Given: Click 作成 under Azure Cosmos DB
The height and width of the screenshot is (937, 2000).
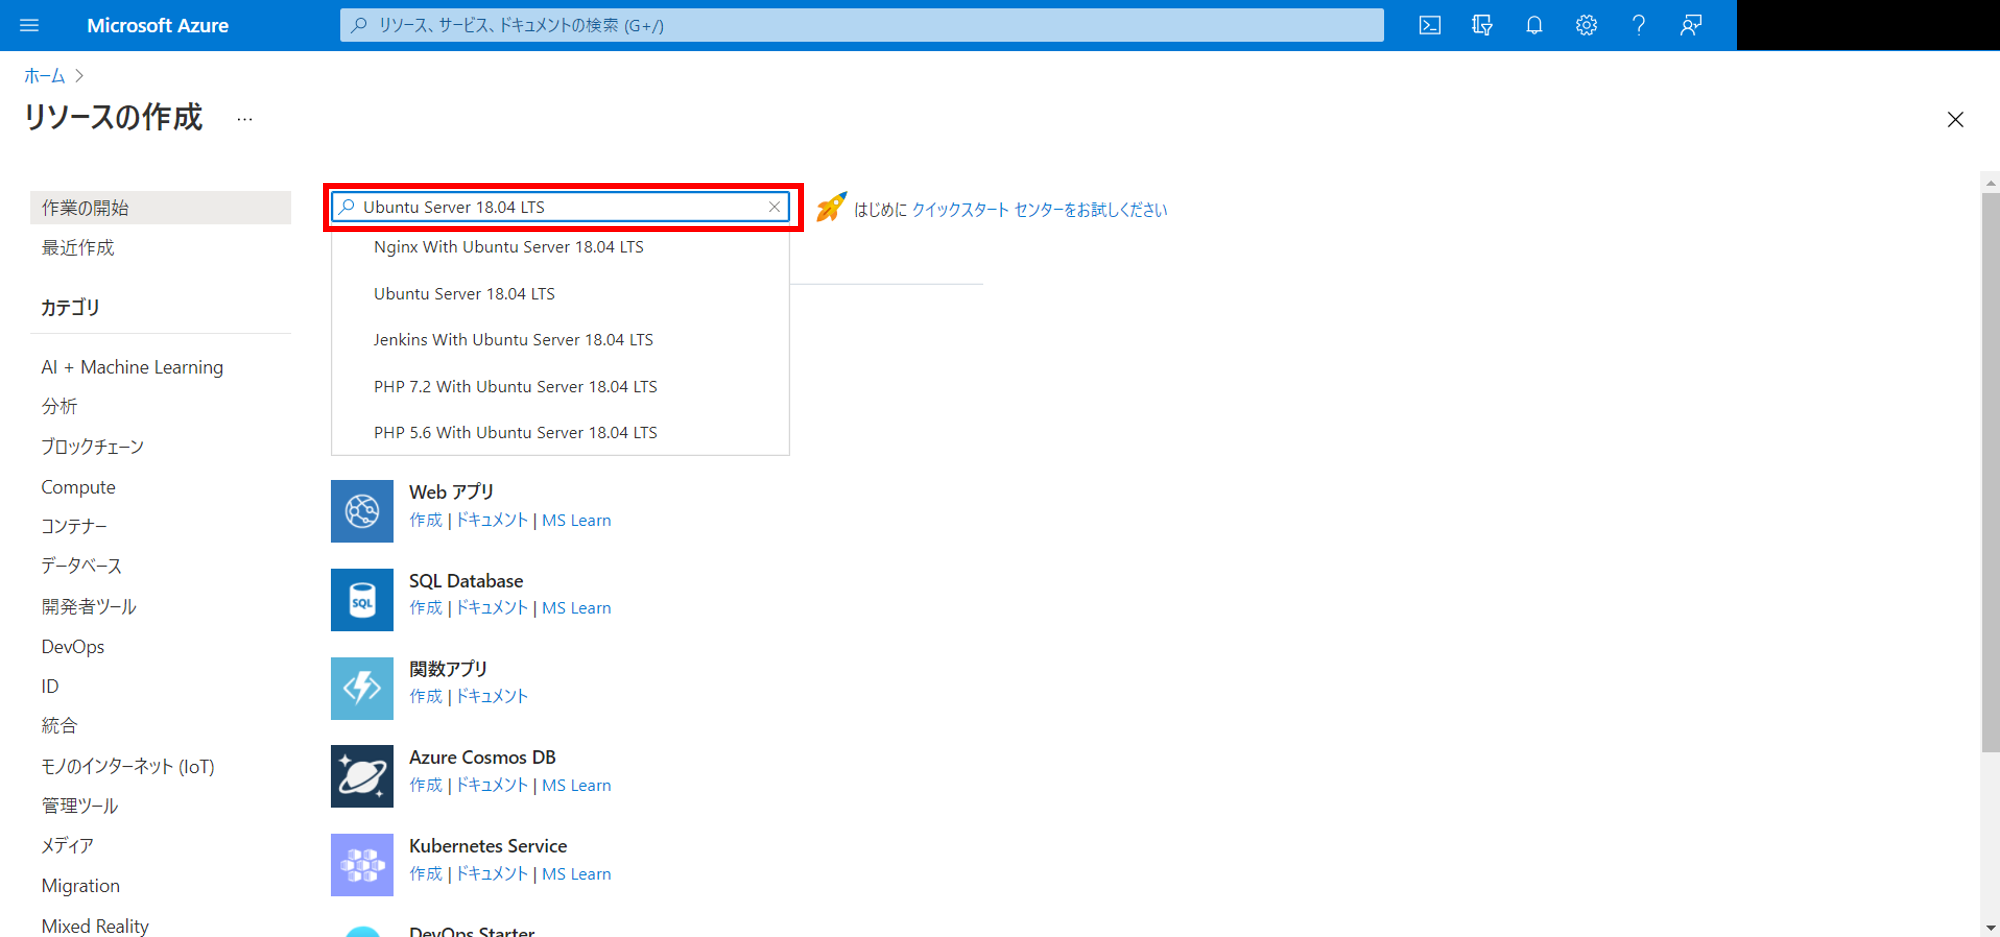Looking at the screenshot, I should point(425,785).
